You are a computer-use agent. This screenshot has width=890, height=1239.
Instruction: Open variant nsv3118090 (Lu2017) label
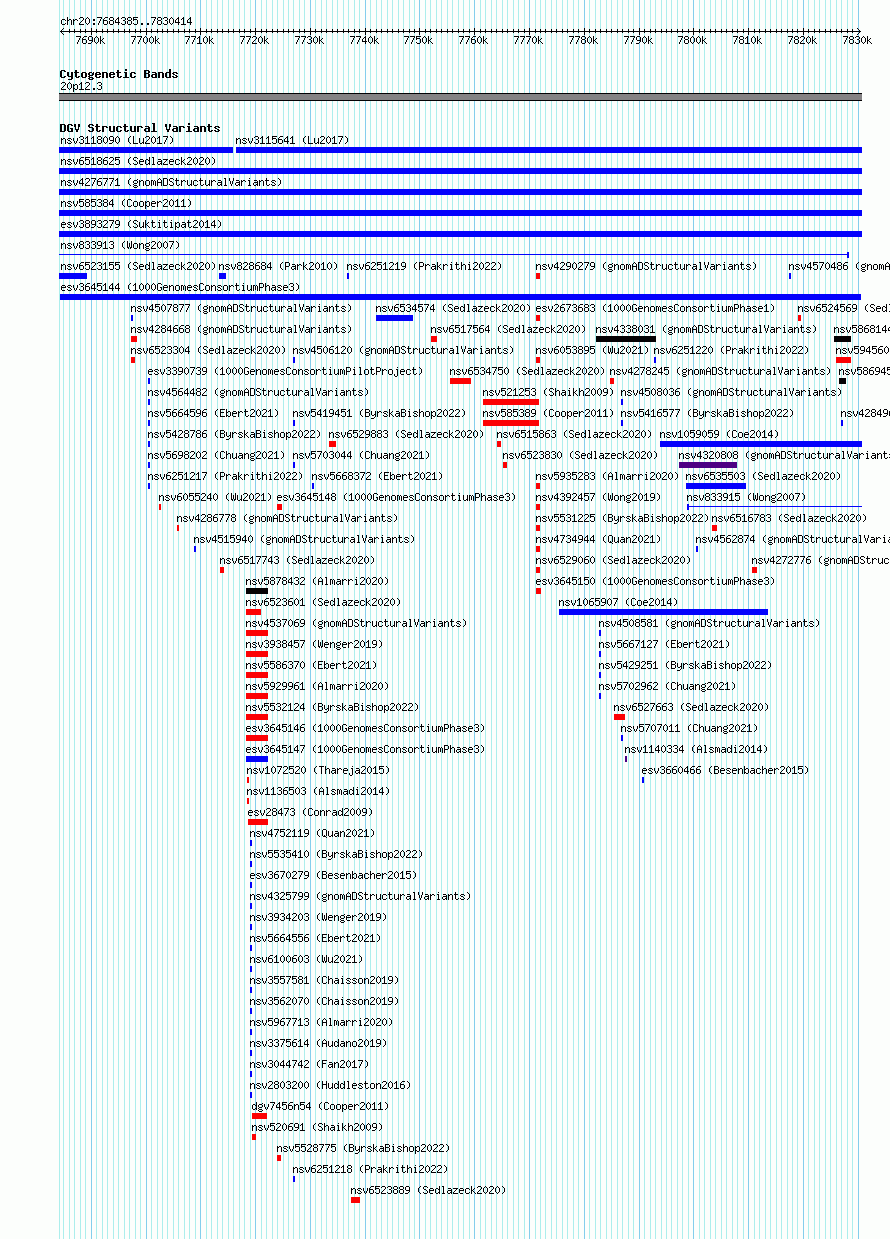117,140
